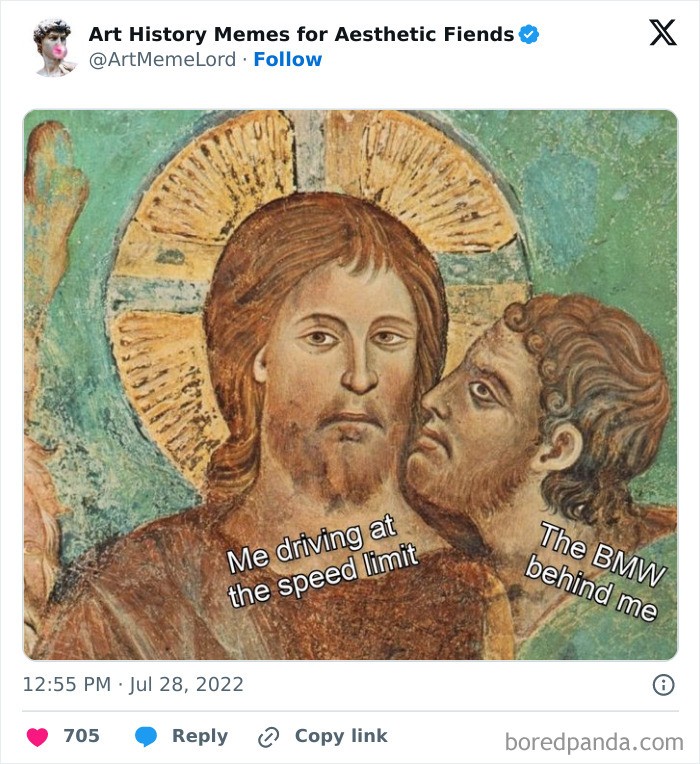Open the fresco meme image

(x=350, y=385)
